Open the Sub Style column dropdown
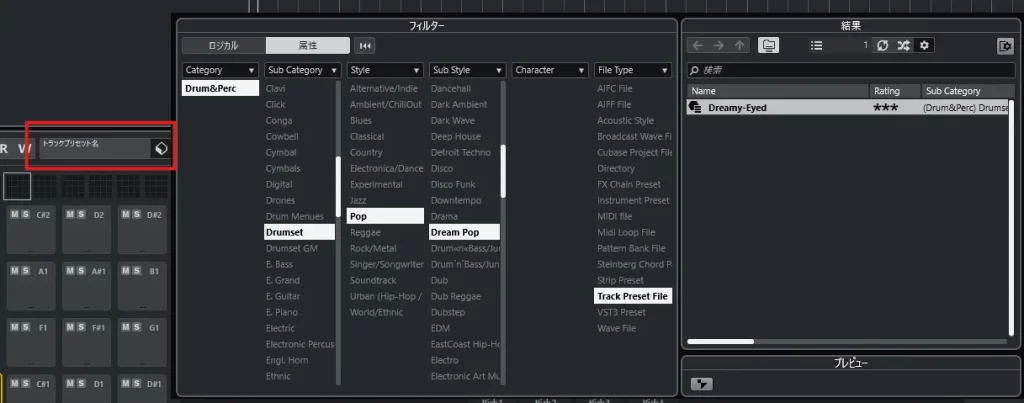1024x403 pixels. pyautogui.click(x=466, y=70)
